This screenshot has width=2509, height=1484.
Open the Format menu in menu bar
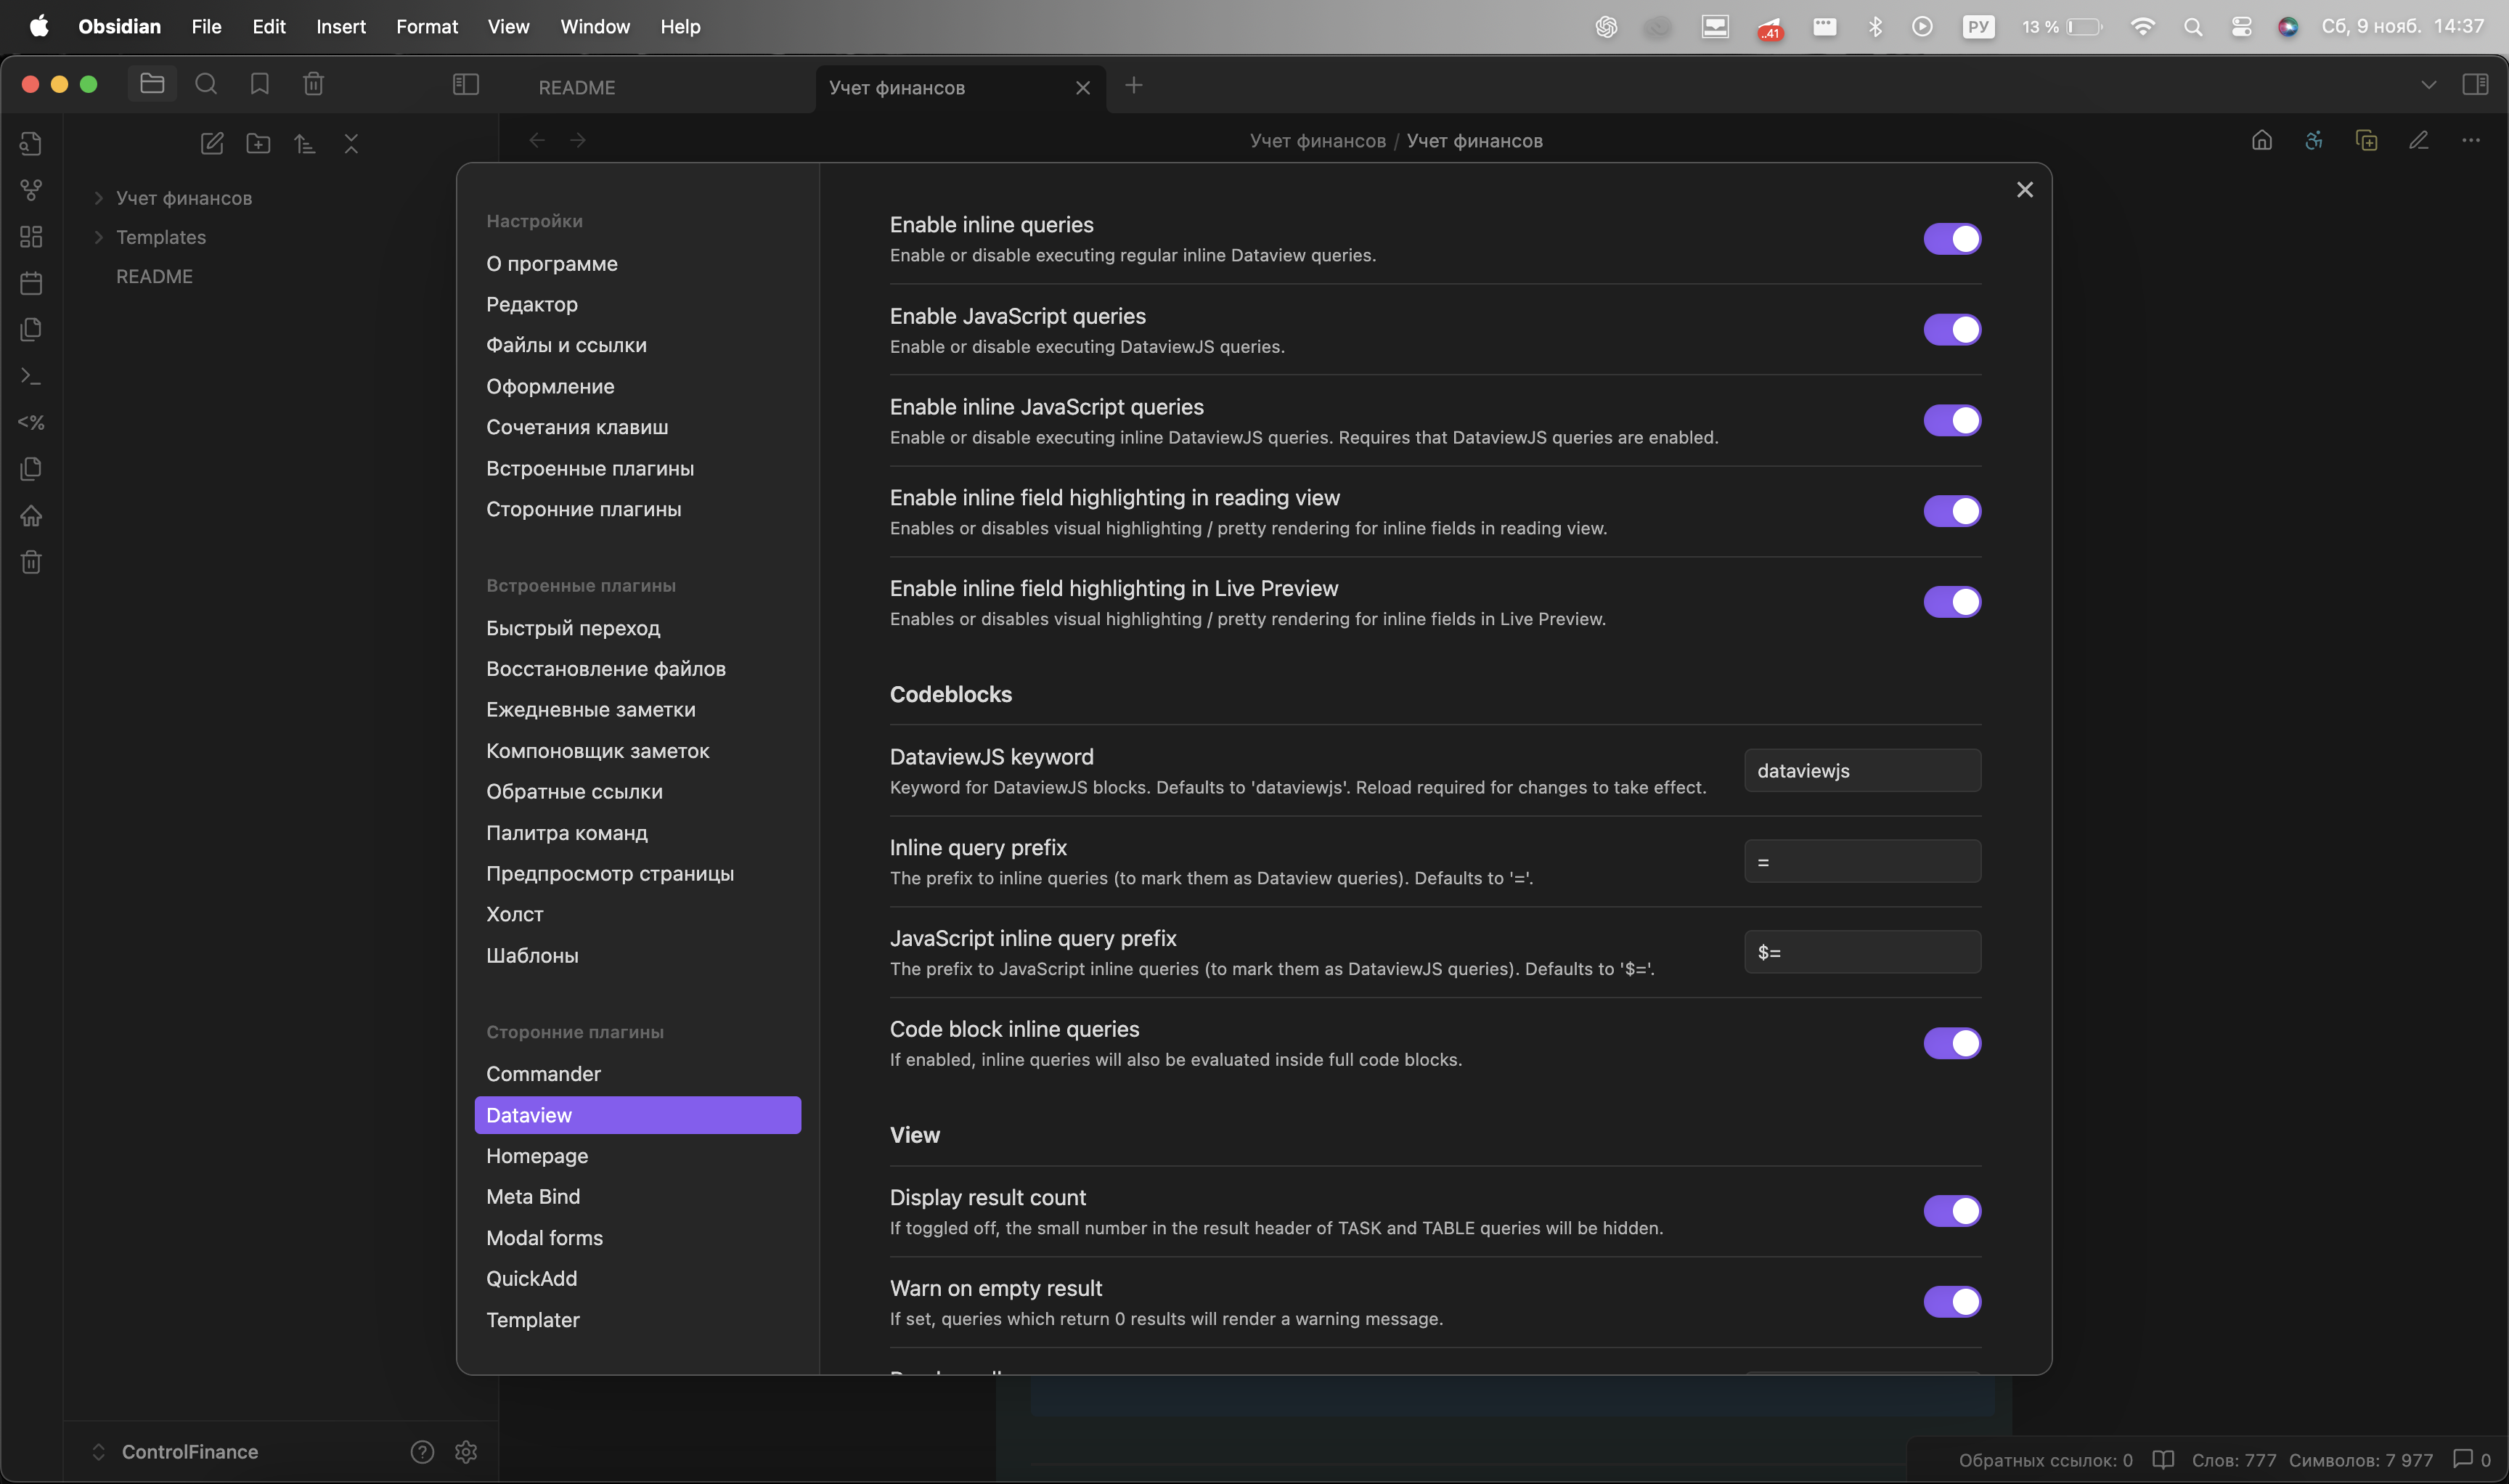coord(427,27)
